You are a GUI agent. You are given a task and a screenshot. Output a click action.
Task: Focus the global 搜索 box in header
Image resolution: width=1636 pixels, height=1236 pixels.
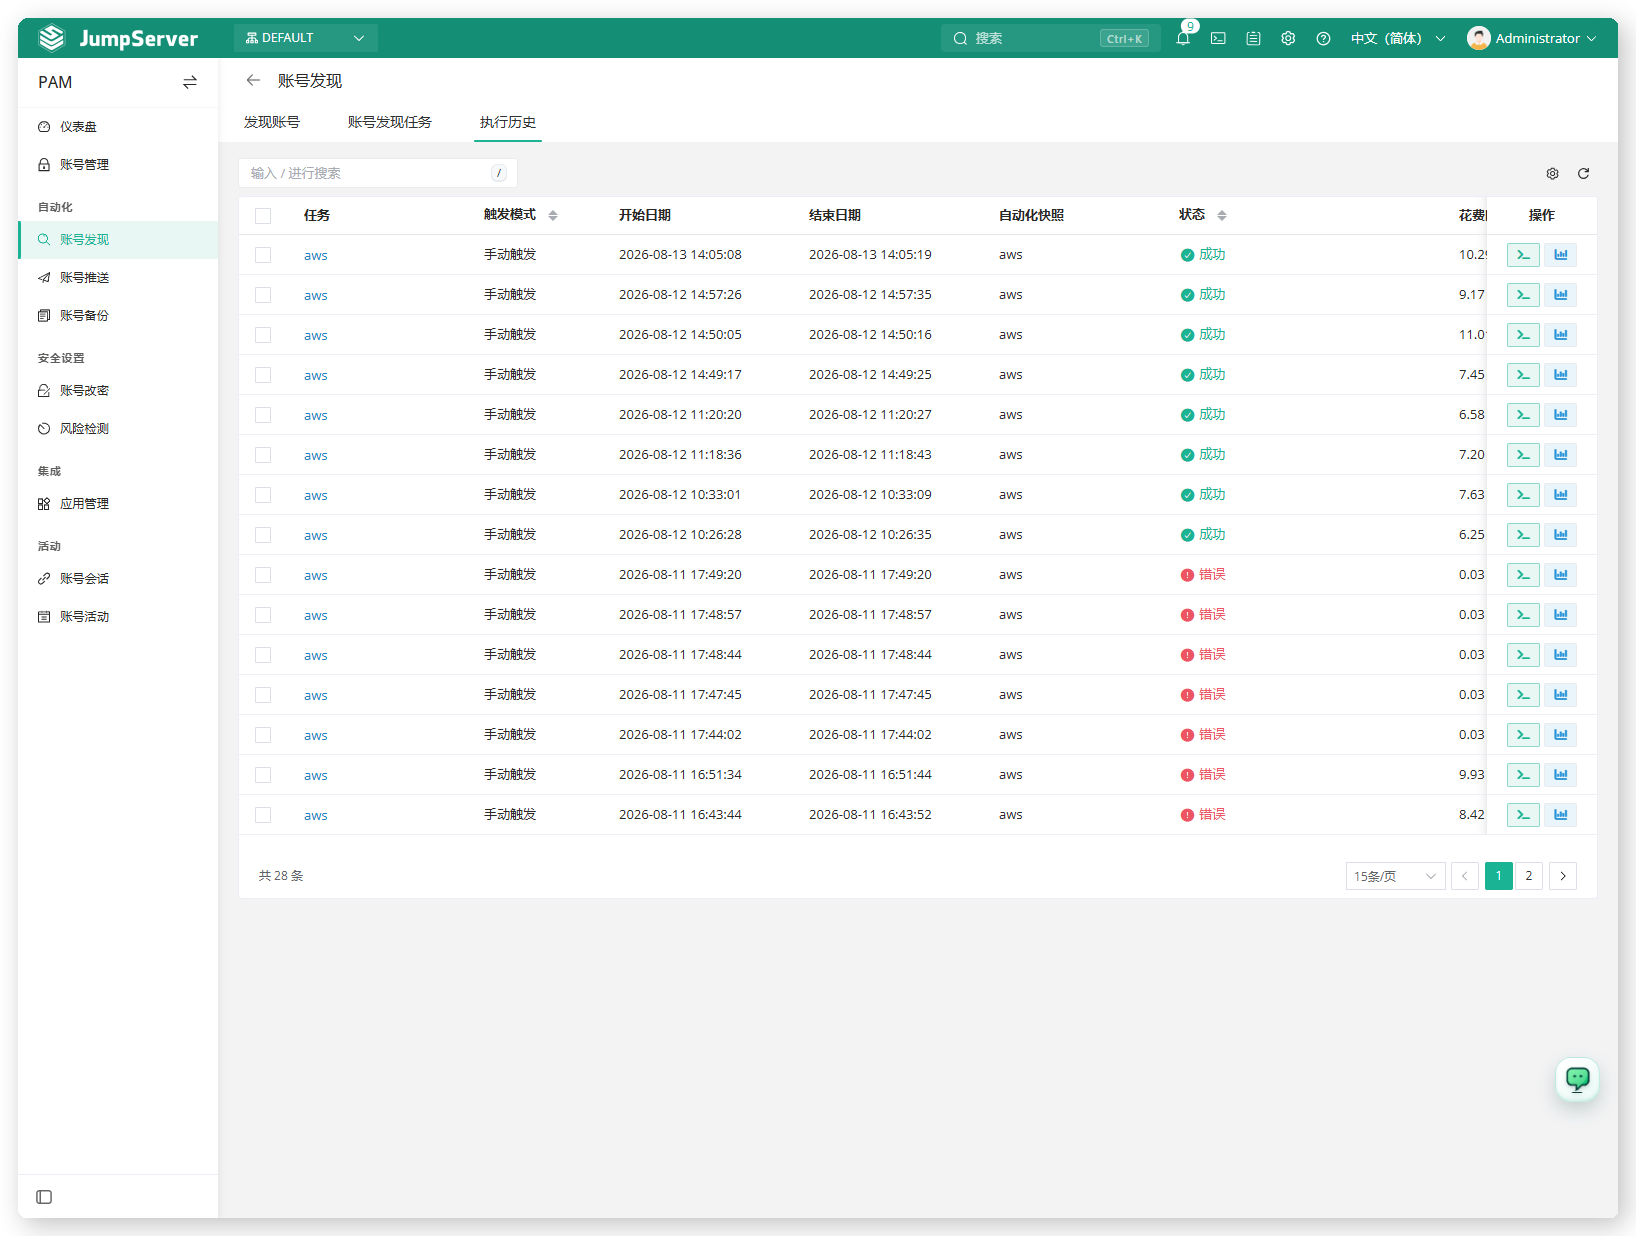[1050, 38]
